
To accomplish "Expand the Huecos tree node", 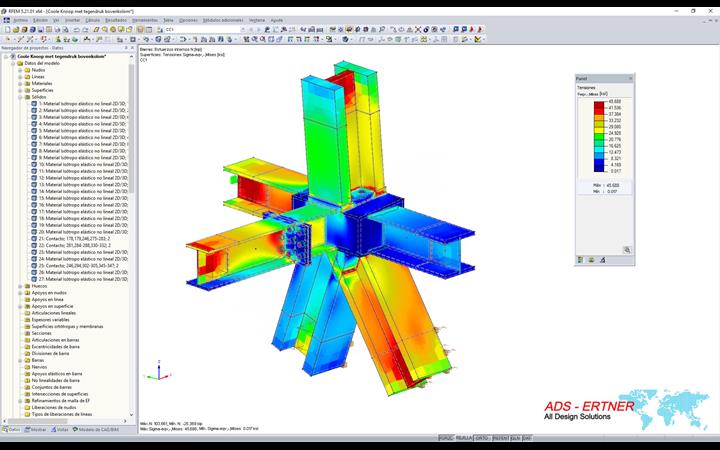I will pos(20,286).
